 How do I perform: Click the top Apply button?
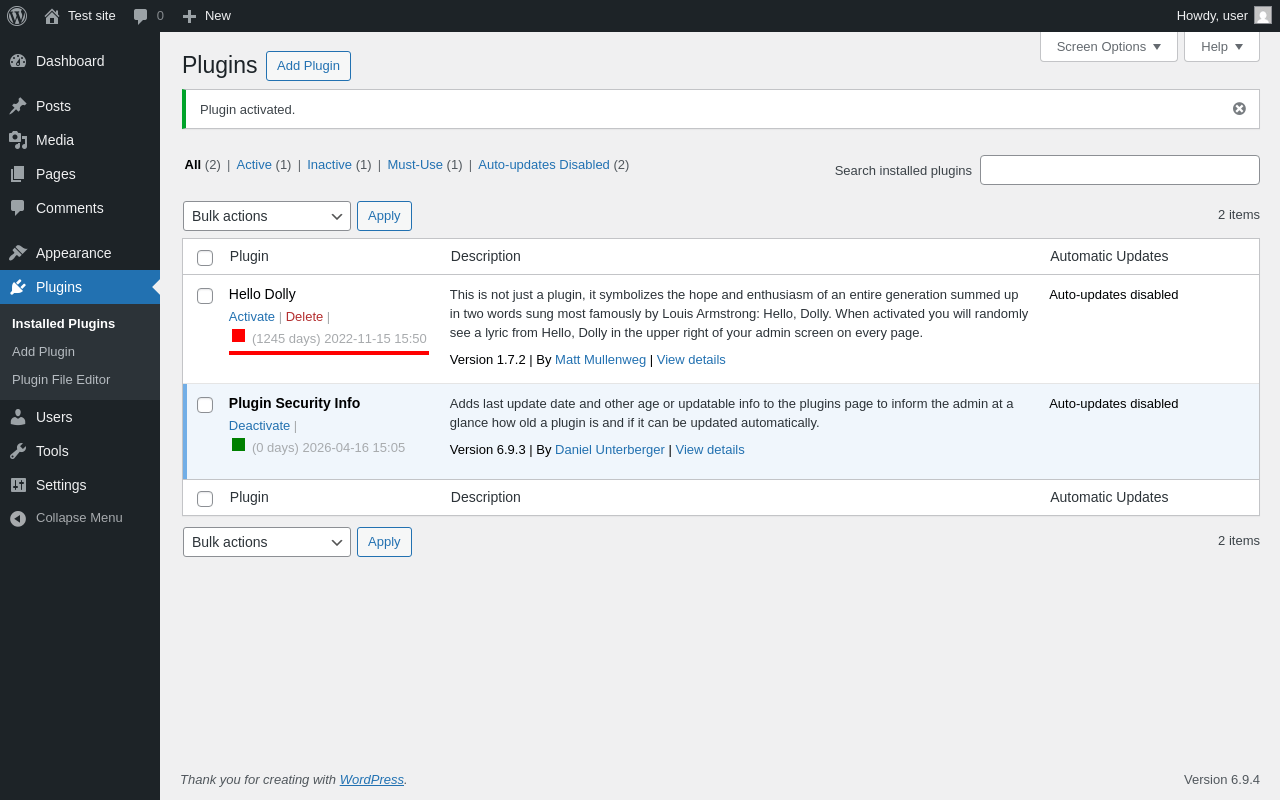pos(384,216)
